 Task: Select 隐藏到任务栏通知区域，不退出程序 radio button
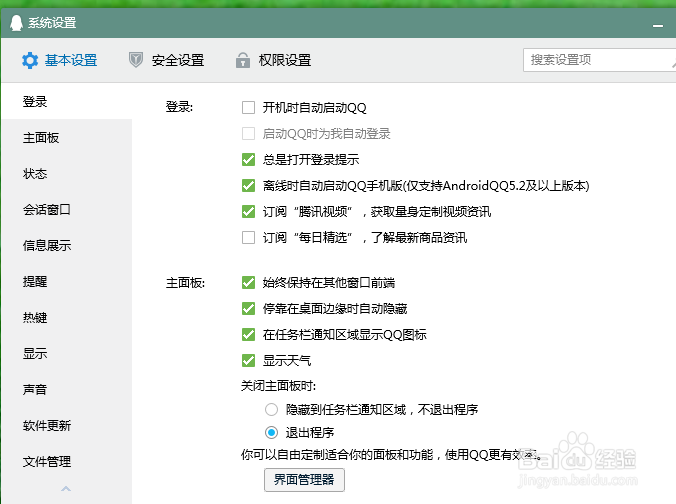pyautogui.click(x=271, y=410)
